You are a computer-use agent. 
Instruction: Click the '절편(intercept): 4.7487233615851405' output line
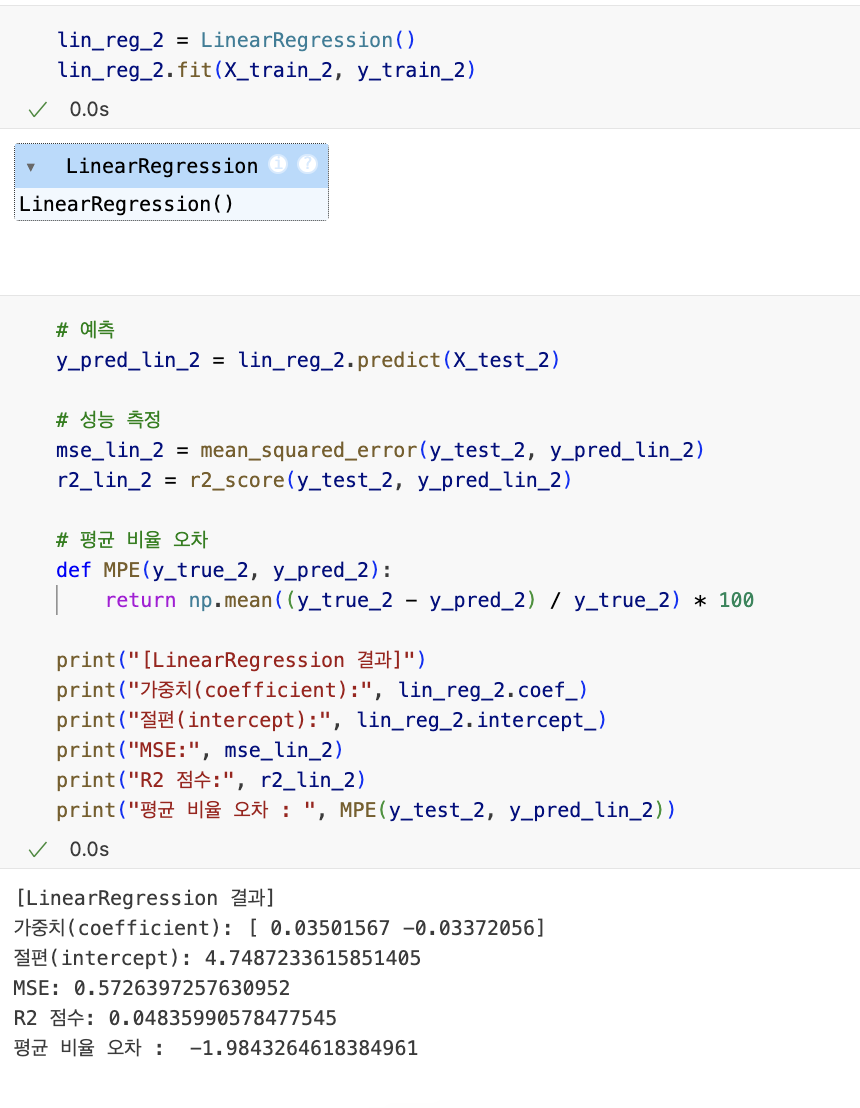pos(218,958)
